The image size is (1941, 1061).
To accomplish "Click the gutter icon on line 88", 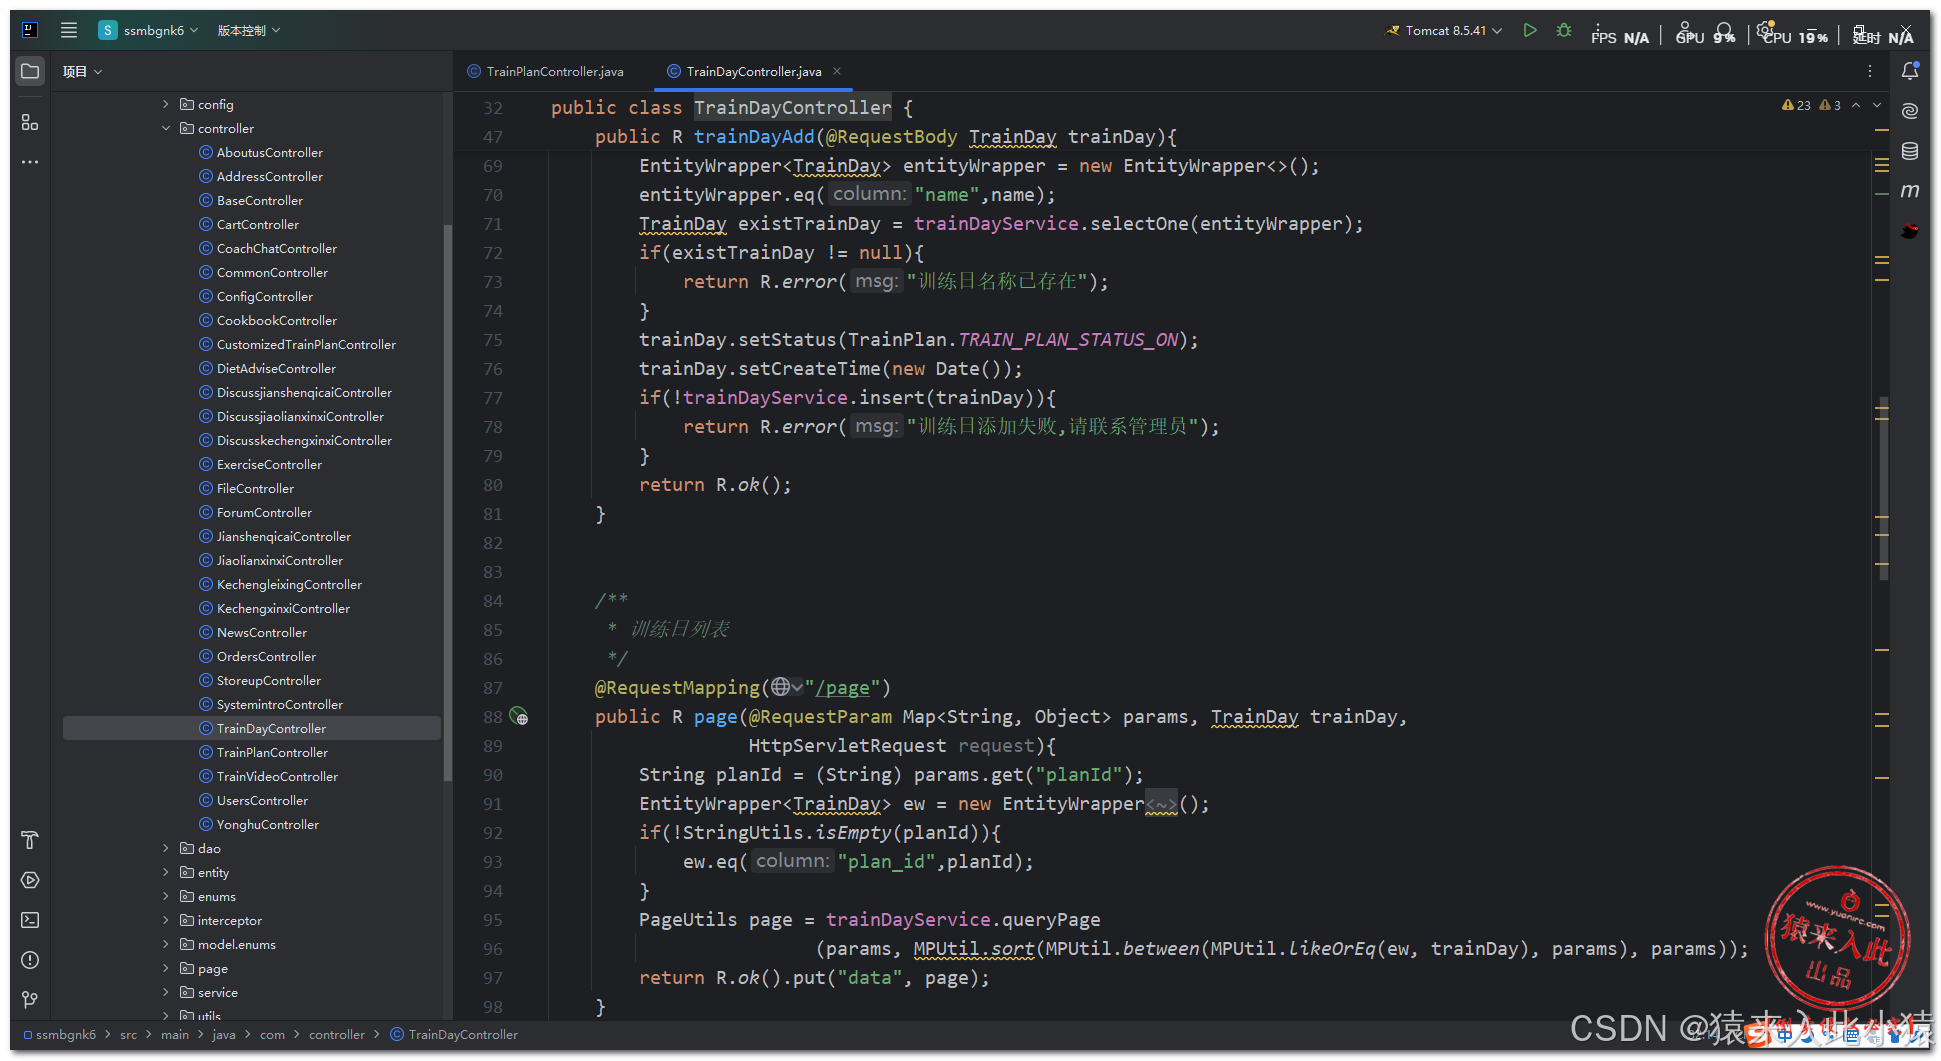I will click(519, 716).
